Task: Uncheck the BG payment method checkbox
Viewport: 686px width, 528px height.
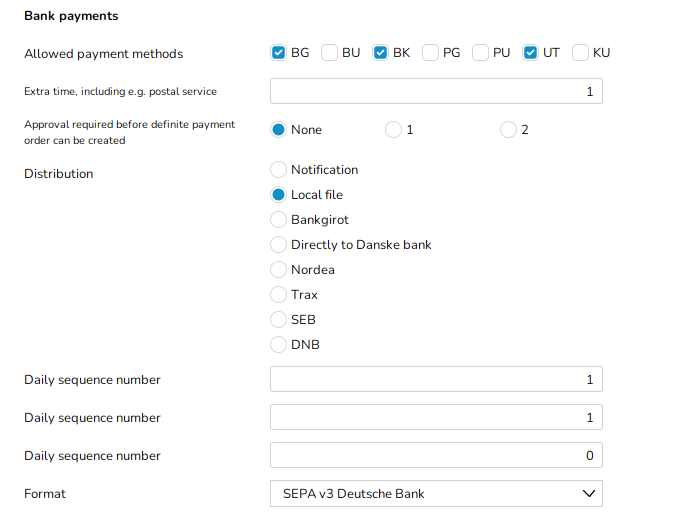Action: click(x=279, y=53)
